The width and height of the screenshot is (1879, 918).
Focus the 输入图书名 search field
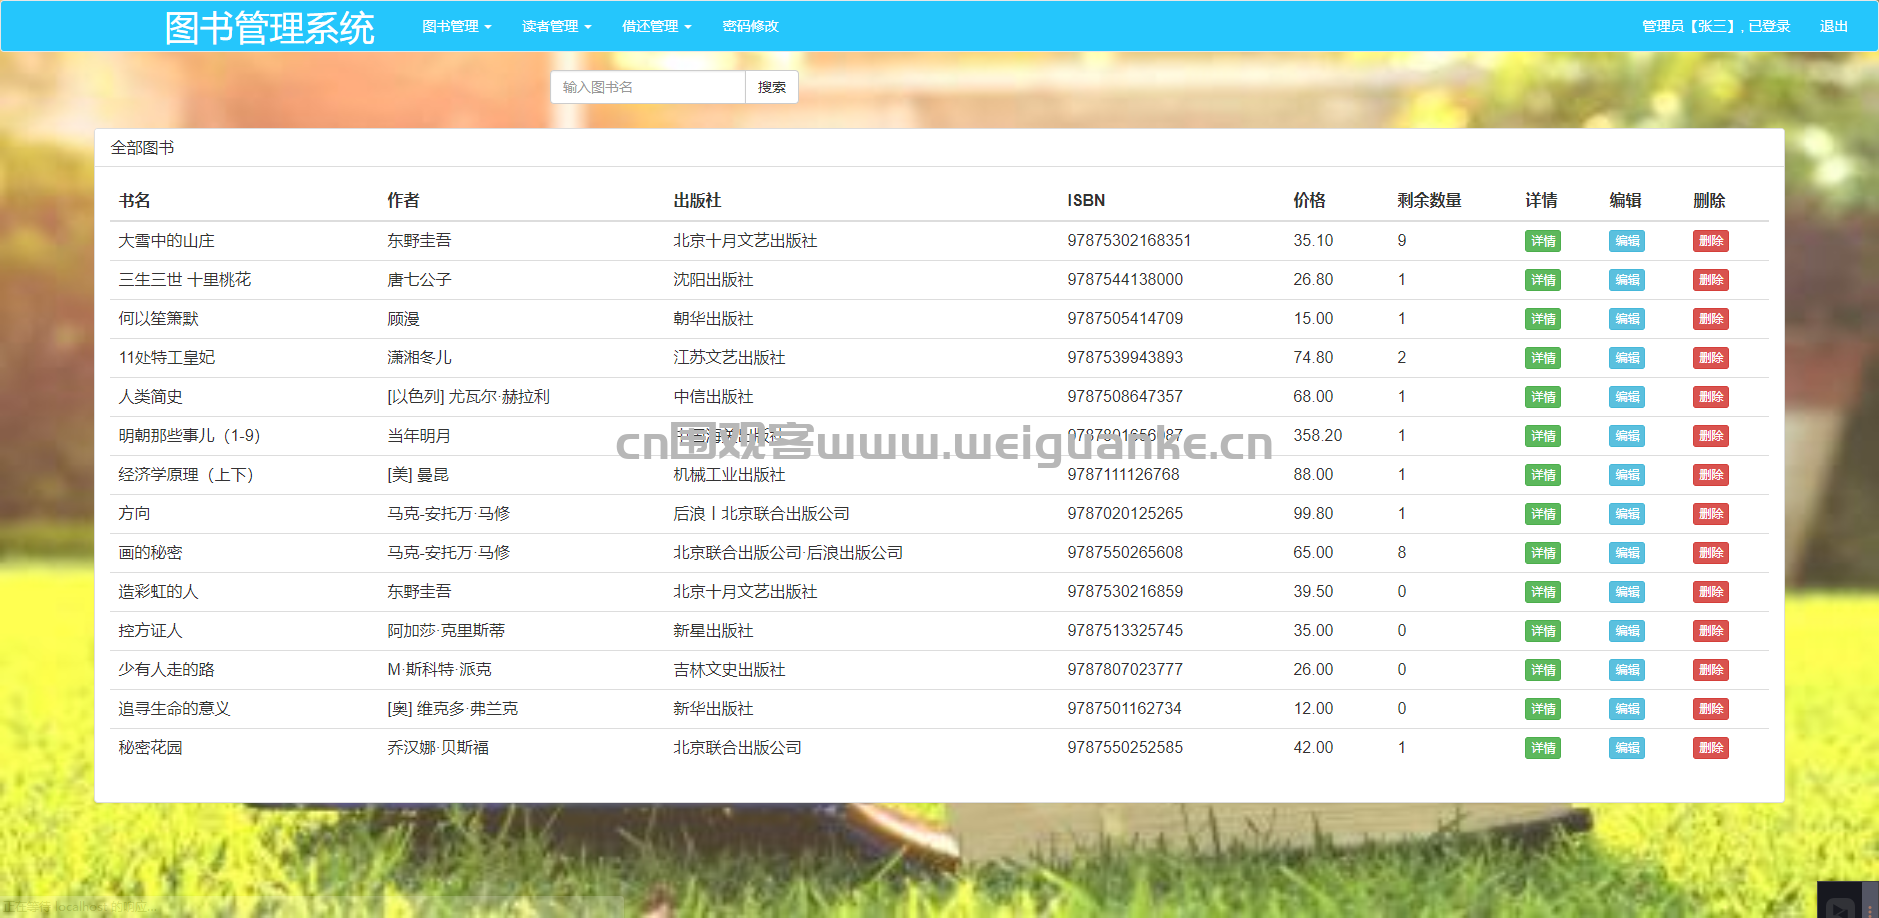648,87
